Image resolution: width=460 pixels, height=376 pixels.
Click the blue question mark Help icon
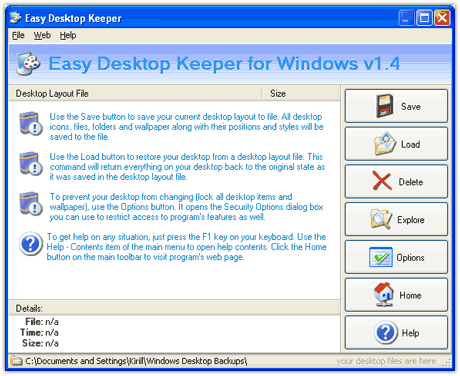(x=386, y=332)
